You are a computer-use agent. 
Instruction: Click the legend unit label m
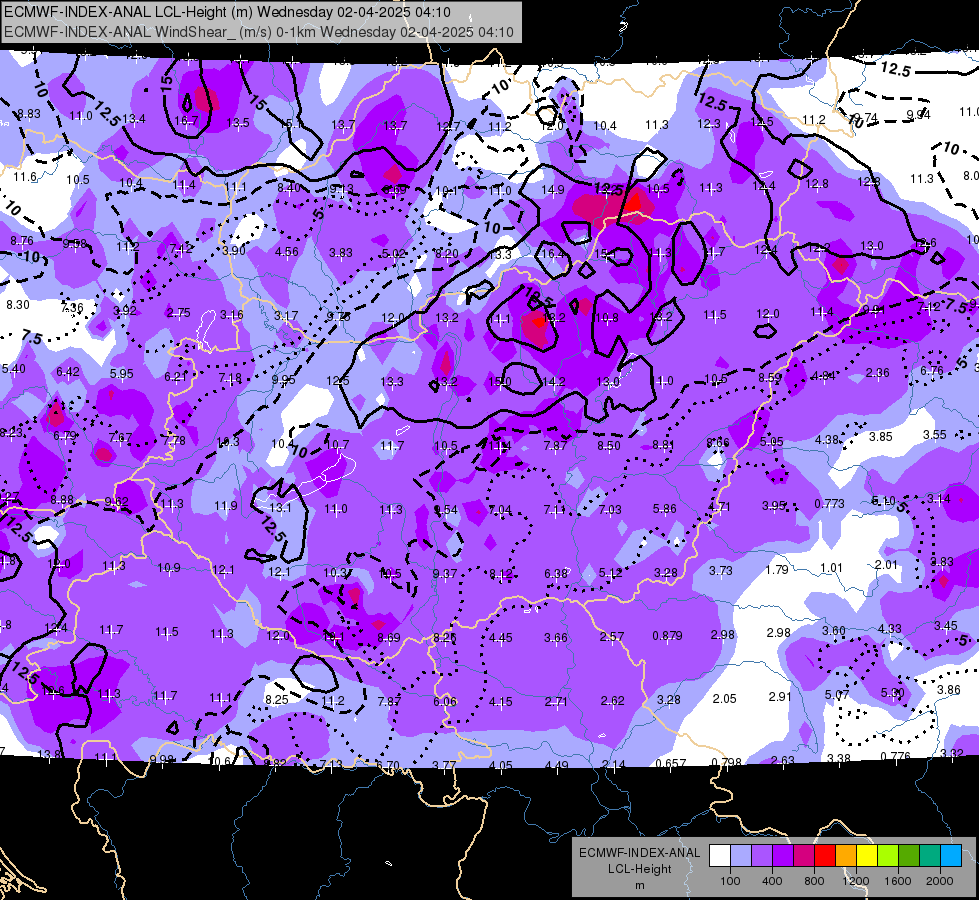pyautogui.click(x=640, y=886)
